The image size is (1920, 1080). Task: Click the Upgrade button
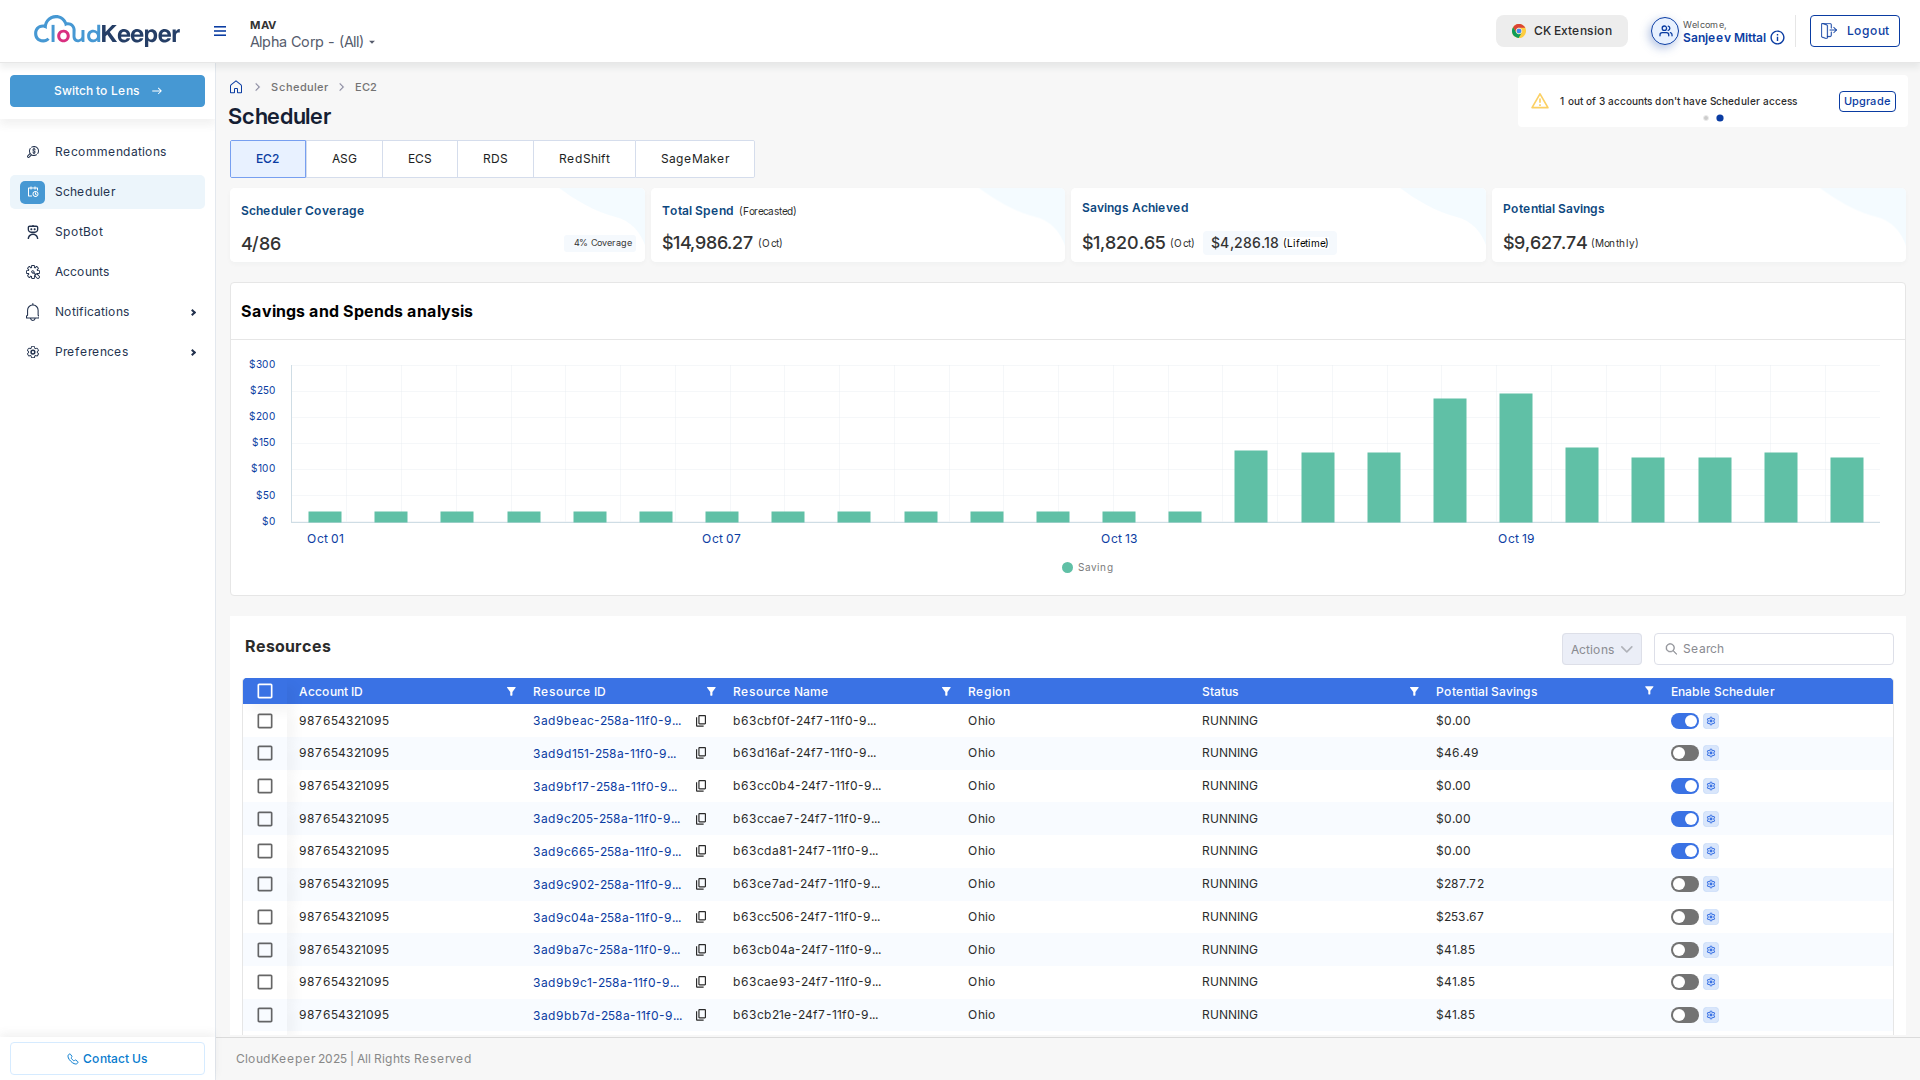click(1866, 101)
